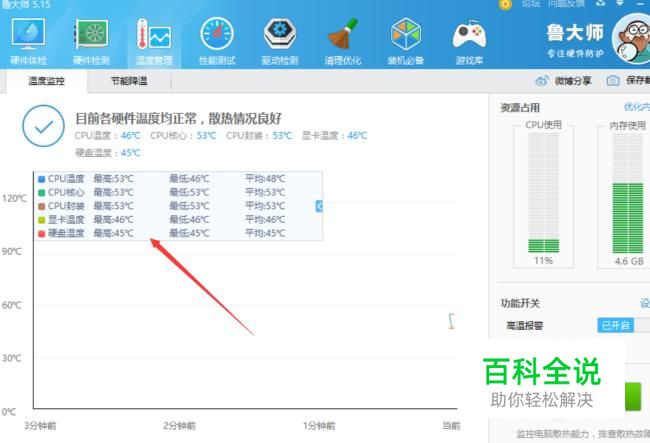650x443 pixels.
Task: Click the yellow-green 显卡温度 legend swatch
Action: click(41, 220)
